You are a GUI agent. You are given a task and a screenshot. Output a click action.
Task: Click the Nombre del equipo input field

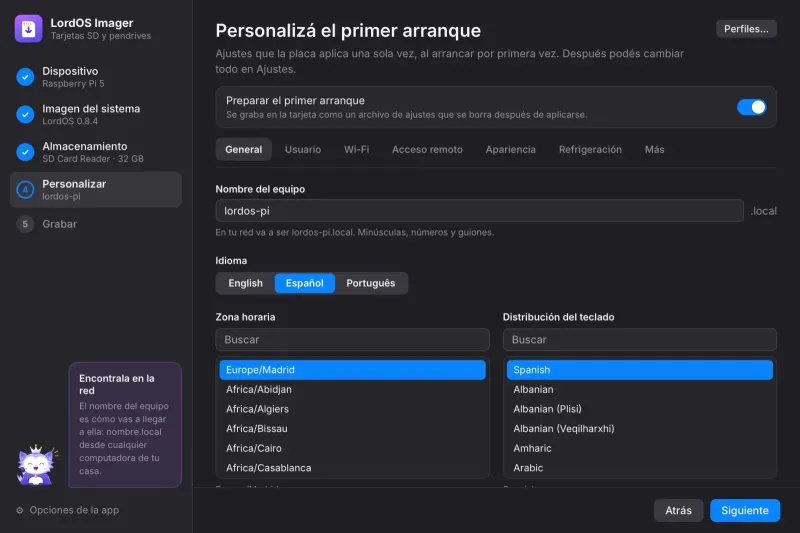coord(480,211)
